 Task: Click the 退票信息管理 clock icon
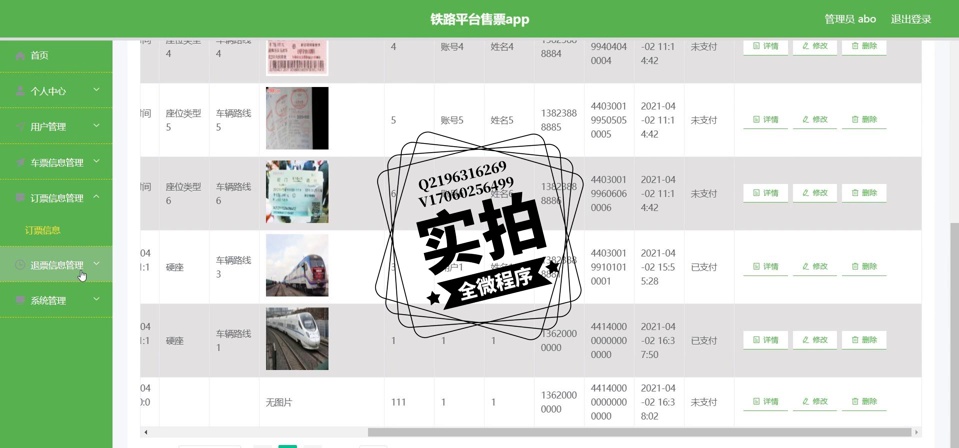[x=20, y=265]
